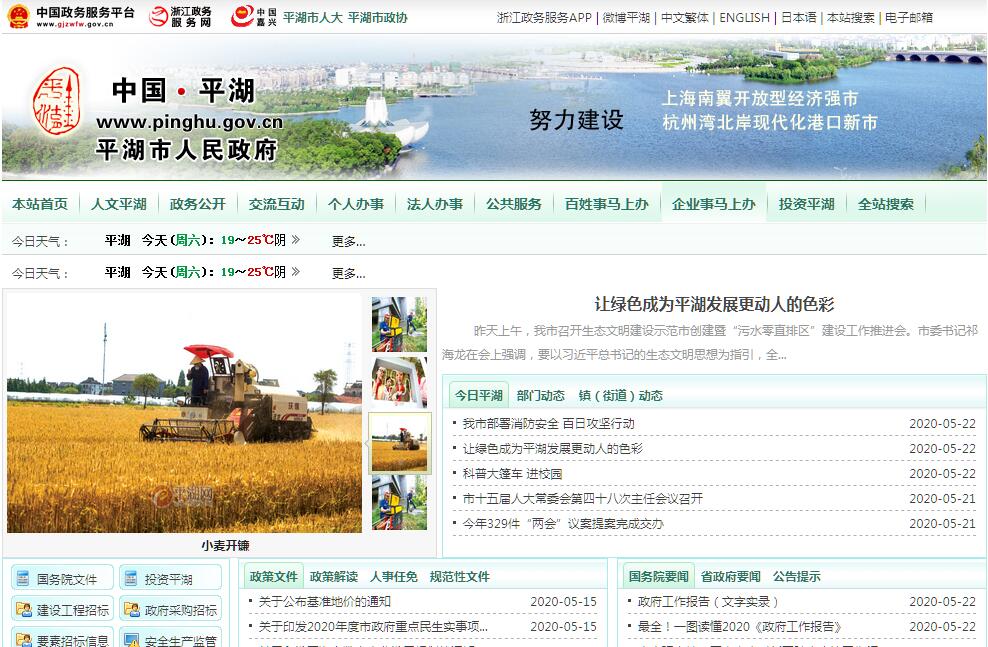The height and width of the screenshot is (647, 988).
Task: Switch to the 省政府要闻 tab
Action: tap(730, 576)
